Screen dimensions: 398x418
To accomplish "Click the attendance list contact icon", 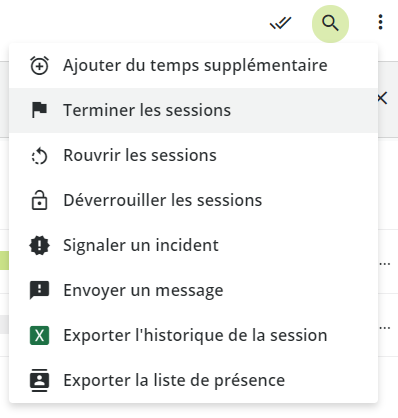I will [39, 380].
